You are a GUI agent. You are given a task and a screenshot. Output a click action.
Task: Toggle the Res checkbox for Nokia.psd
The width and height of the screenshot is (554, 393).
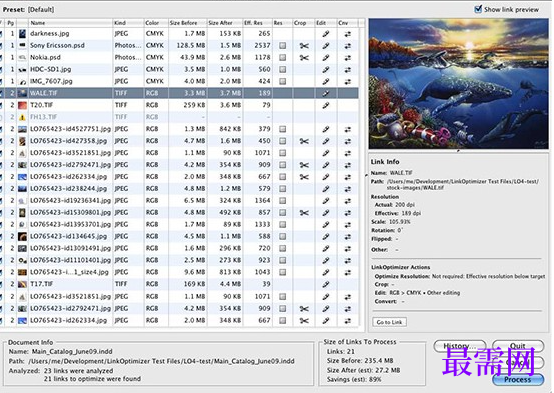(x=283, y=58)
